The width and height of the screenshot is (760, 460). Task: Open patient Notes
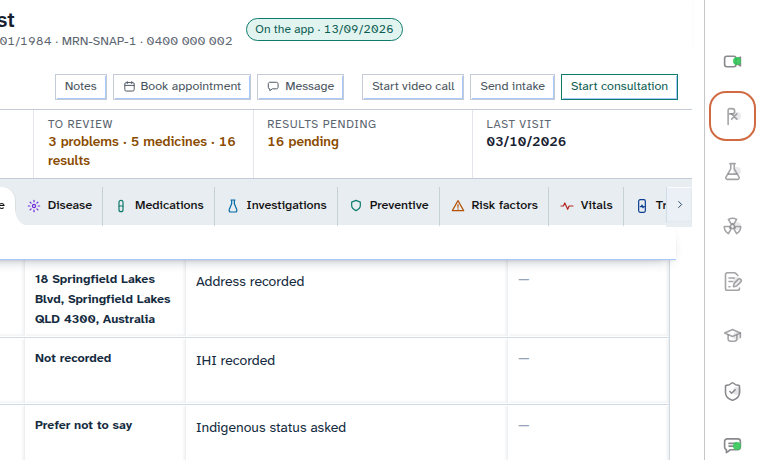click(80, 87)
